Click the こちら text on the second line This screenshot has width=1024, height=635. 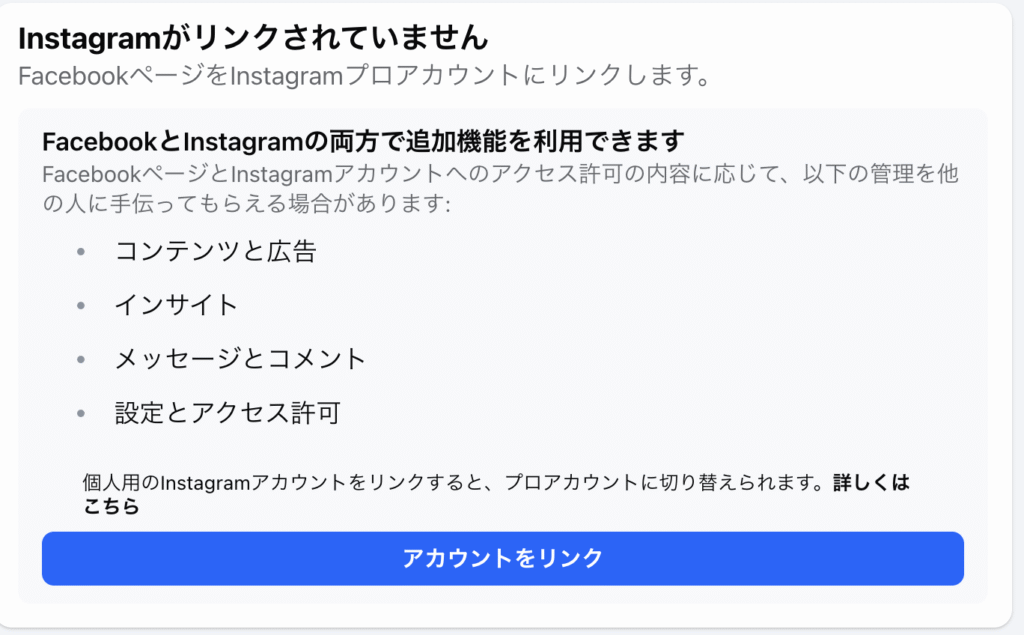[111, 506]
